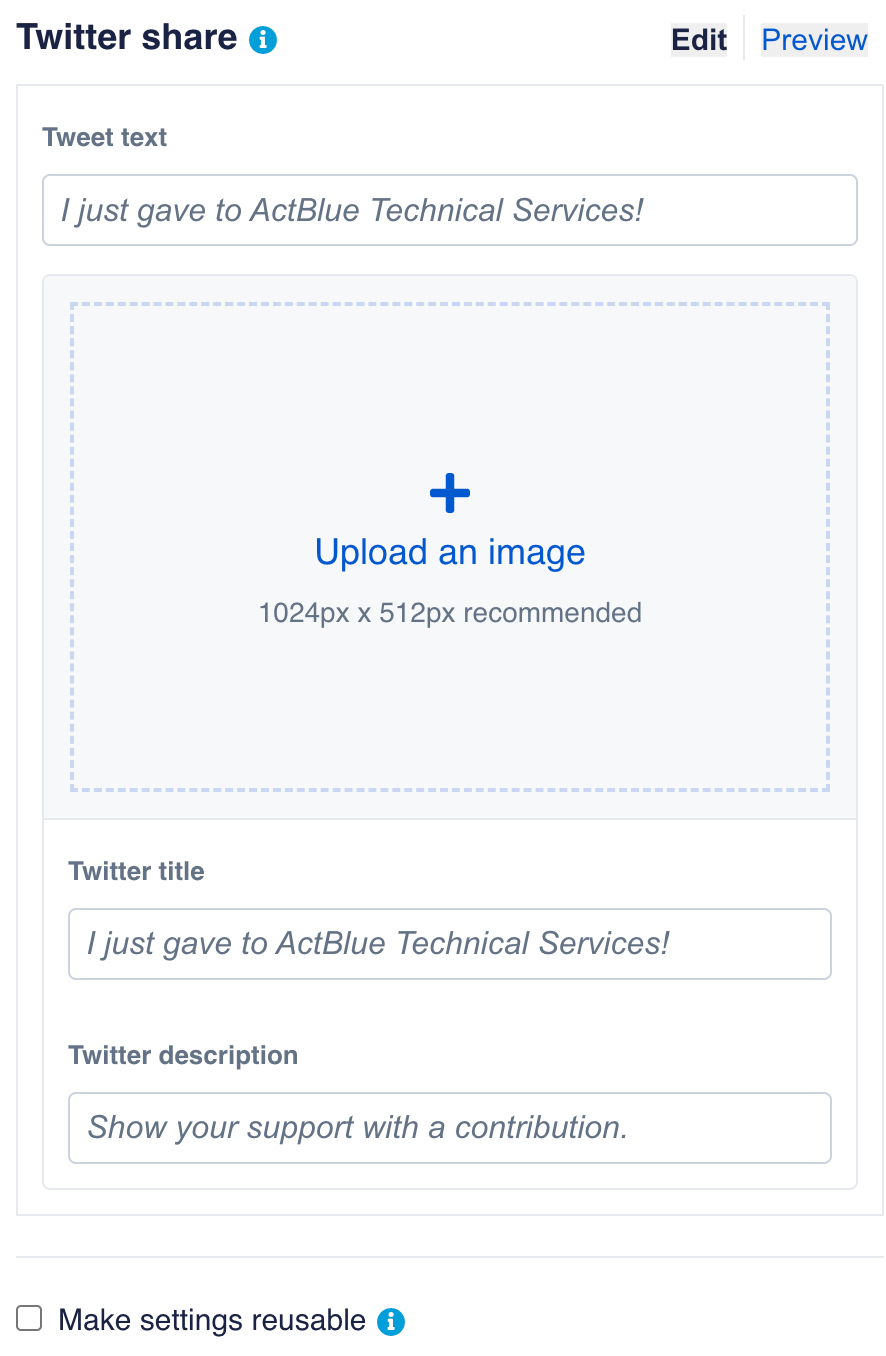Click the horizontal separator above Make settings reusable
The image size is (886, 1356).
tap(450, 1257)
